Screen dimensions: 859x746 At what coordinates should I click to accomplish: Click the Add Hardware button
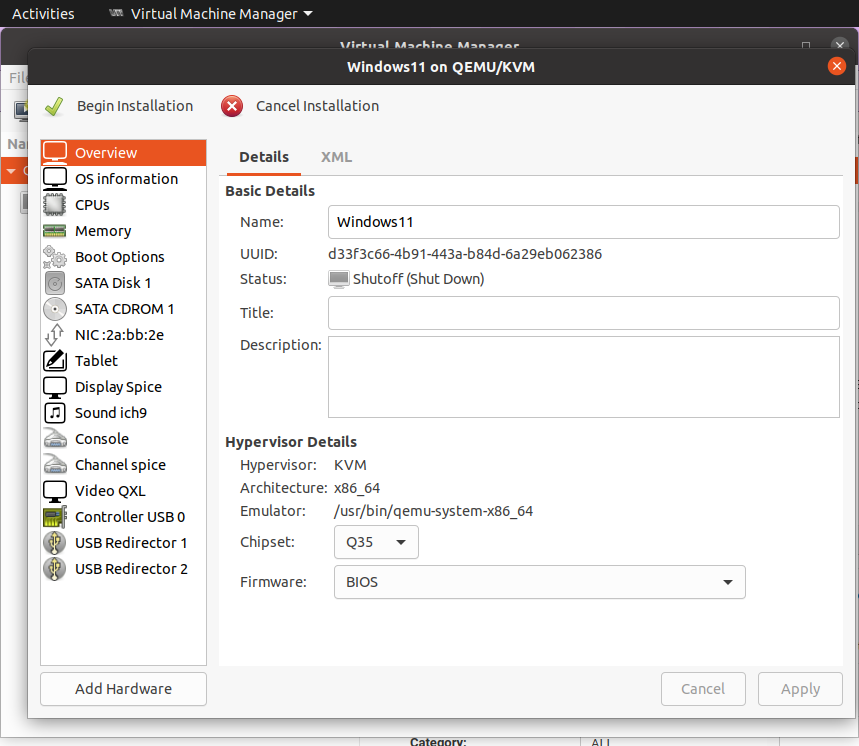pyautogui.click(x=123, y=688)
